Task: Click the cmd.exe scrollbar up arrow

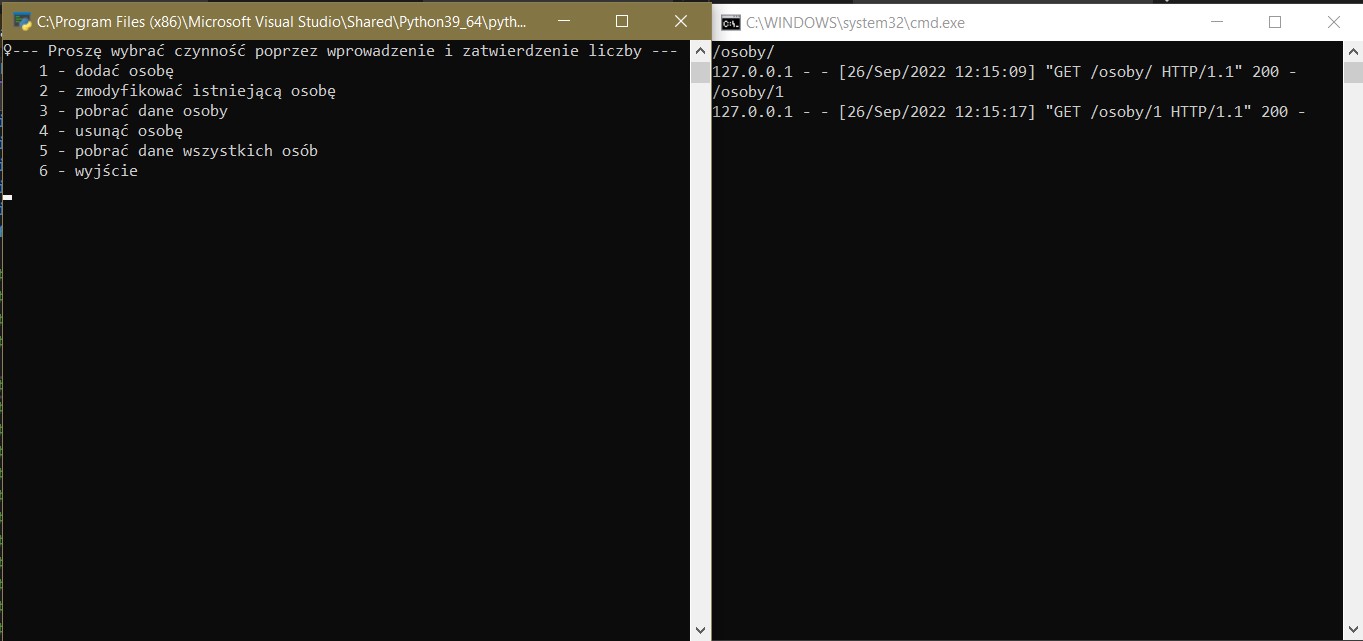Action: pos(1353,51)
